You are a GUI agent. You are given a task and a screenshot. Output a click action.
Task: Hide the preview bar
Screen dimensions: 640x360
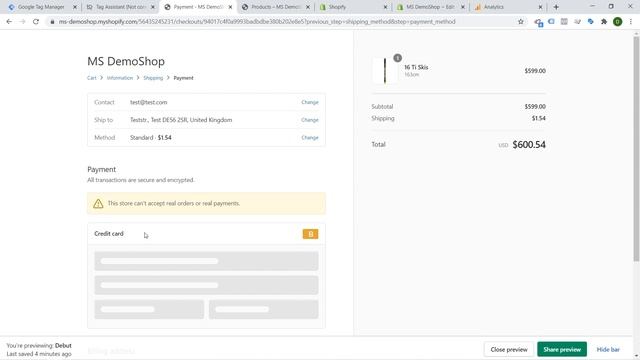pos(608,349)
